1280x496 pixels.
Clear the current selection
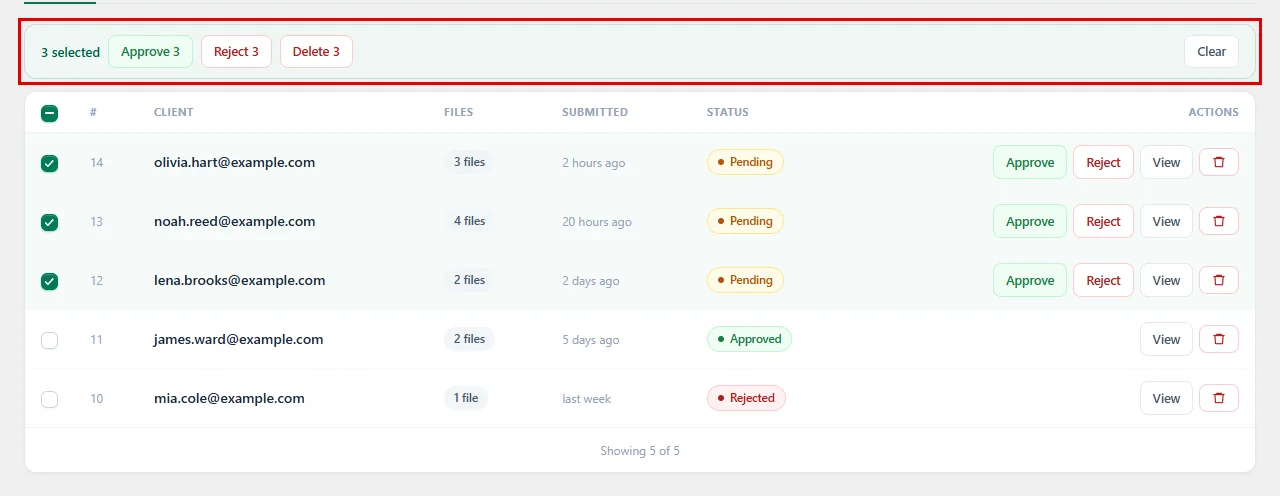pos(1211,52)
